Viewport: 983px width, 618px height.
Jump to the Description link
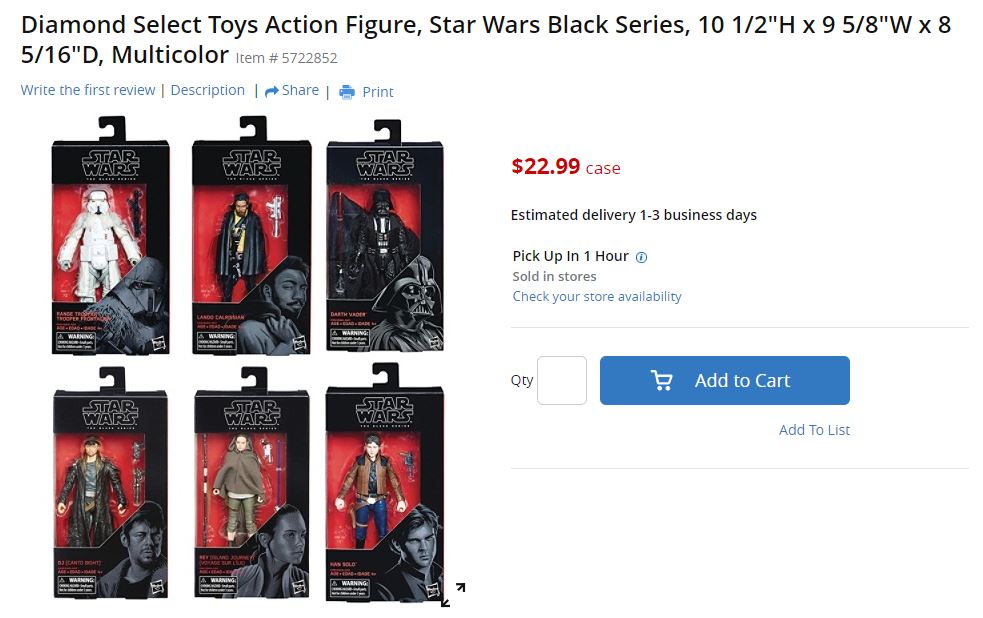click(x=207, y=90)
